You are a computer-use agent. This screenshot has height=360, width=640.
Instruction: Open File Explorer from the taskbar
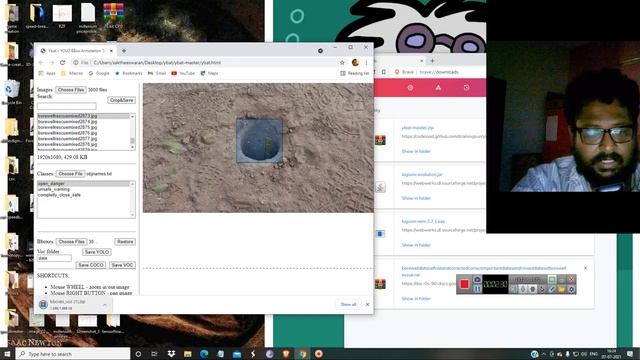pos(187,354)
